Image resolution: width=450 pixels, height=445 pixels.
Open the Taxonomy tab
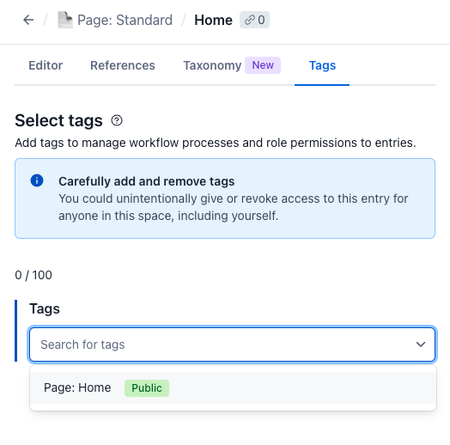coord(212,65)
